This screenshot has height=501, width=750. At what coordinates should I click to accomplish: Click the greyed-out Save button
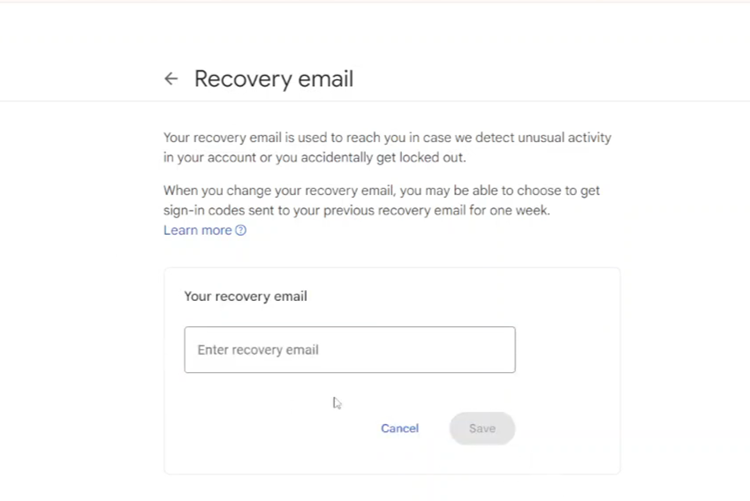(482, 428)
